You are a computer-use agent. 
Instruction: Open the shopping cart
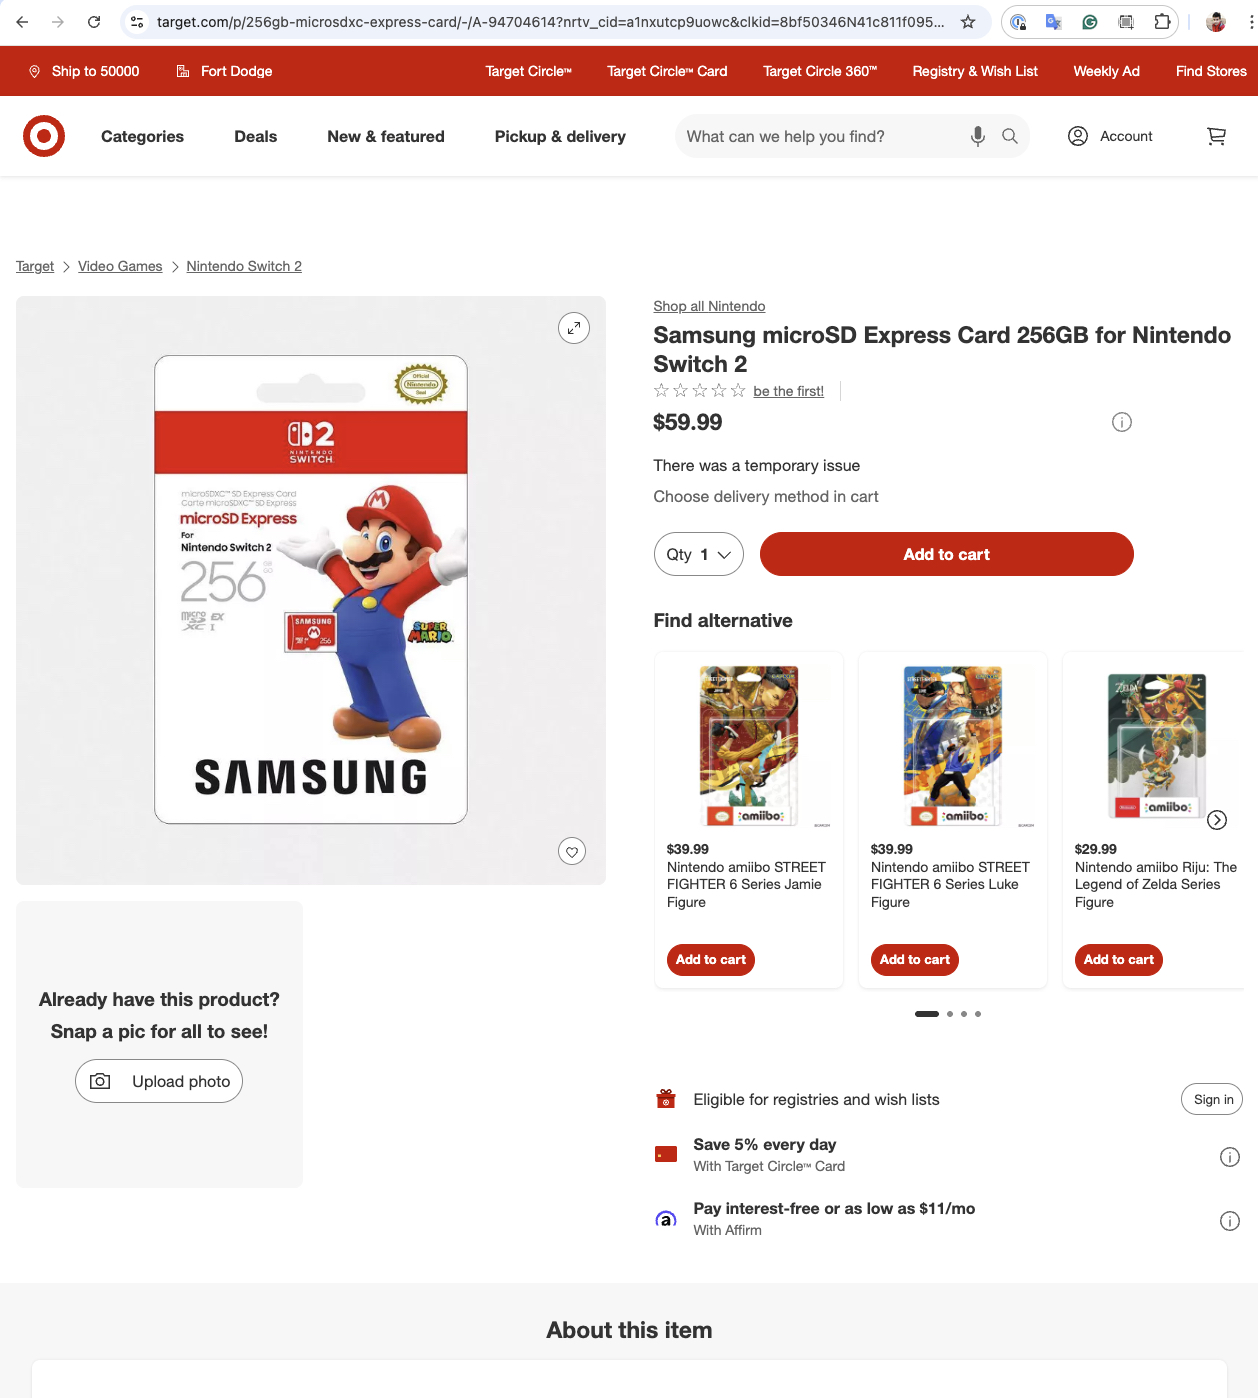[x=1216, y=136]
